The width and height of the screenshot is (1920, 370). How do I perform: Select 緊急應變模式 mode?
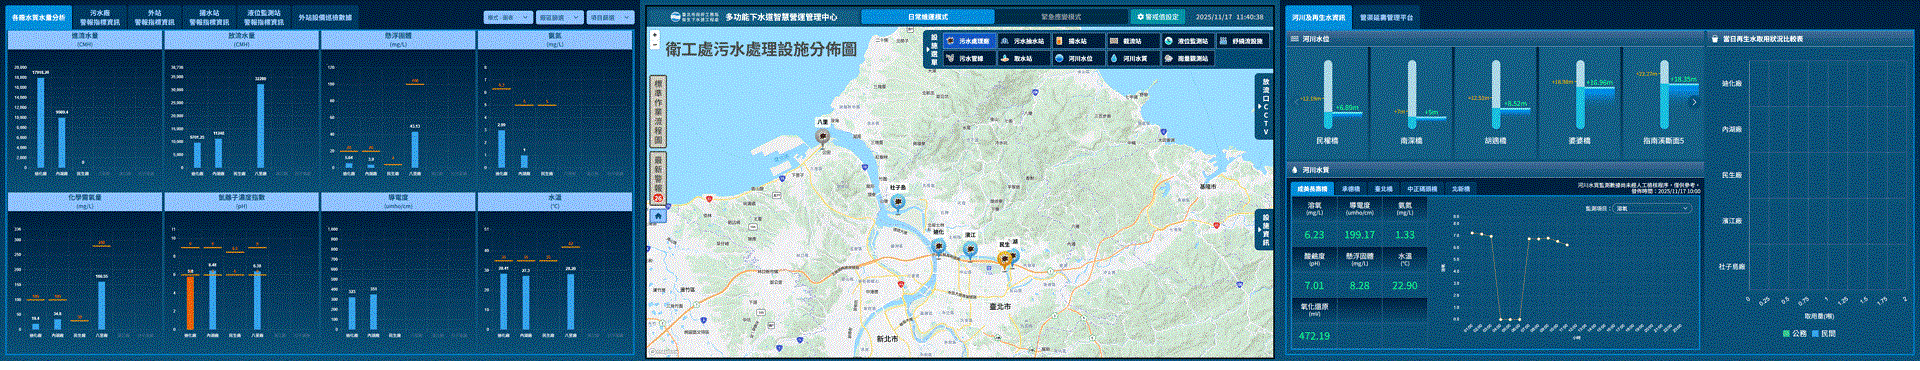(x=1061, y=17)
